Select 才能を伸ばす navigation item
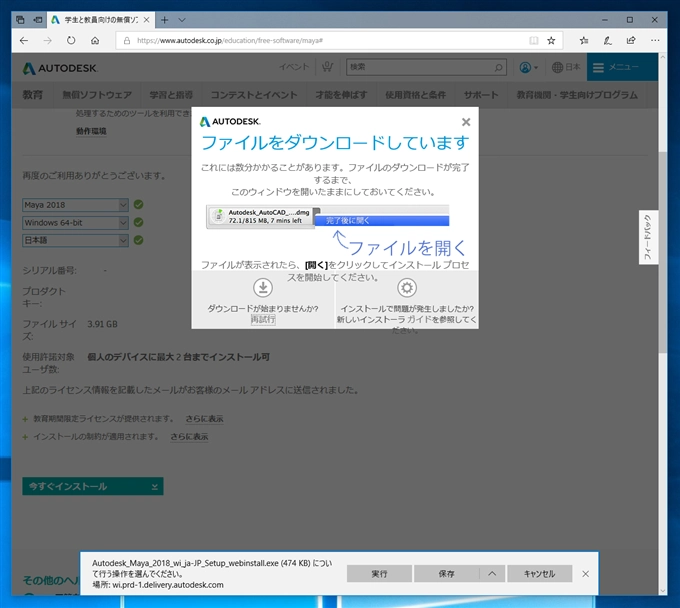680x608 pixels. pyautogui.click(x=341, y=95)
